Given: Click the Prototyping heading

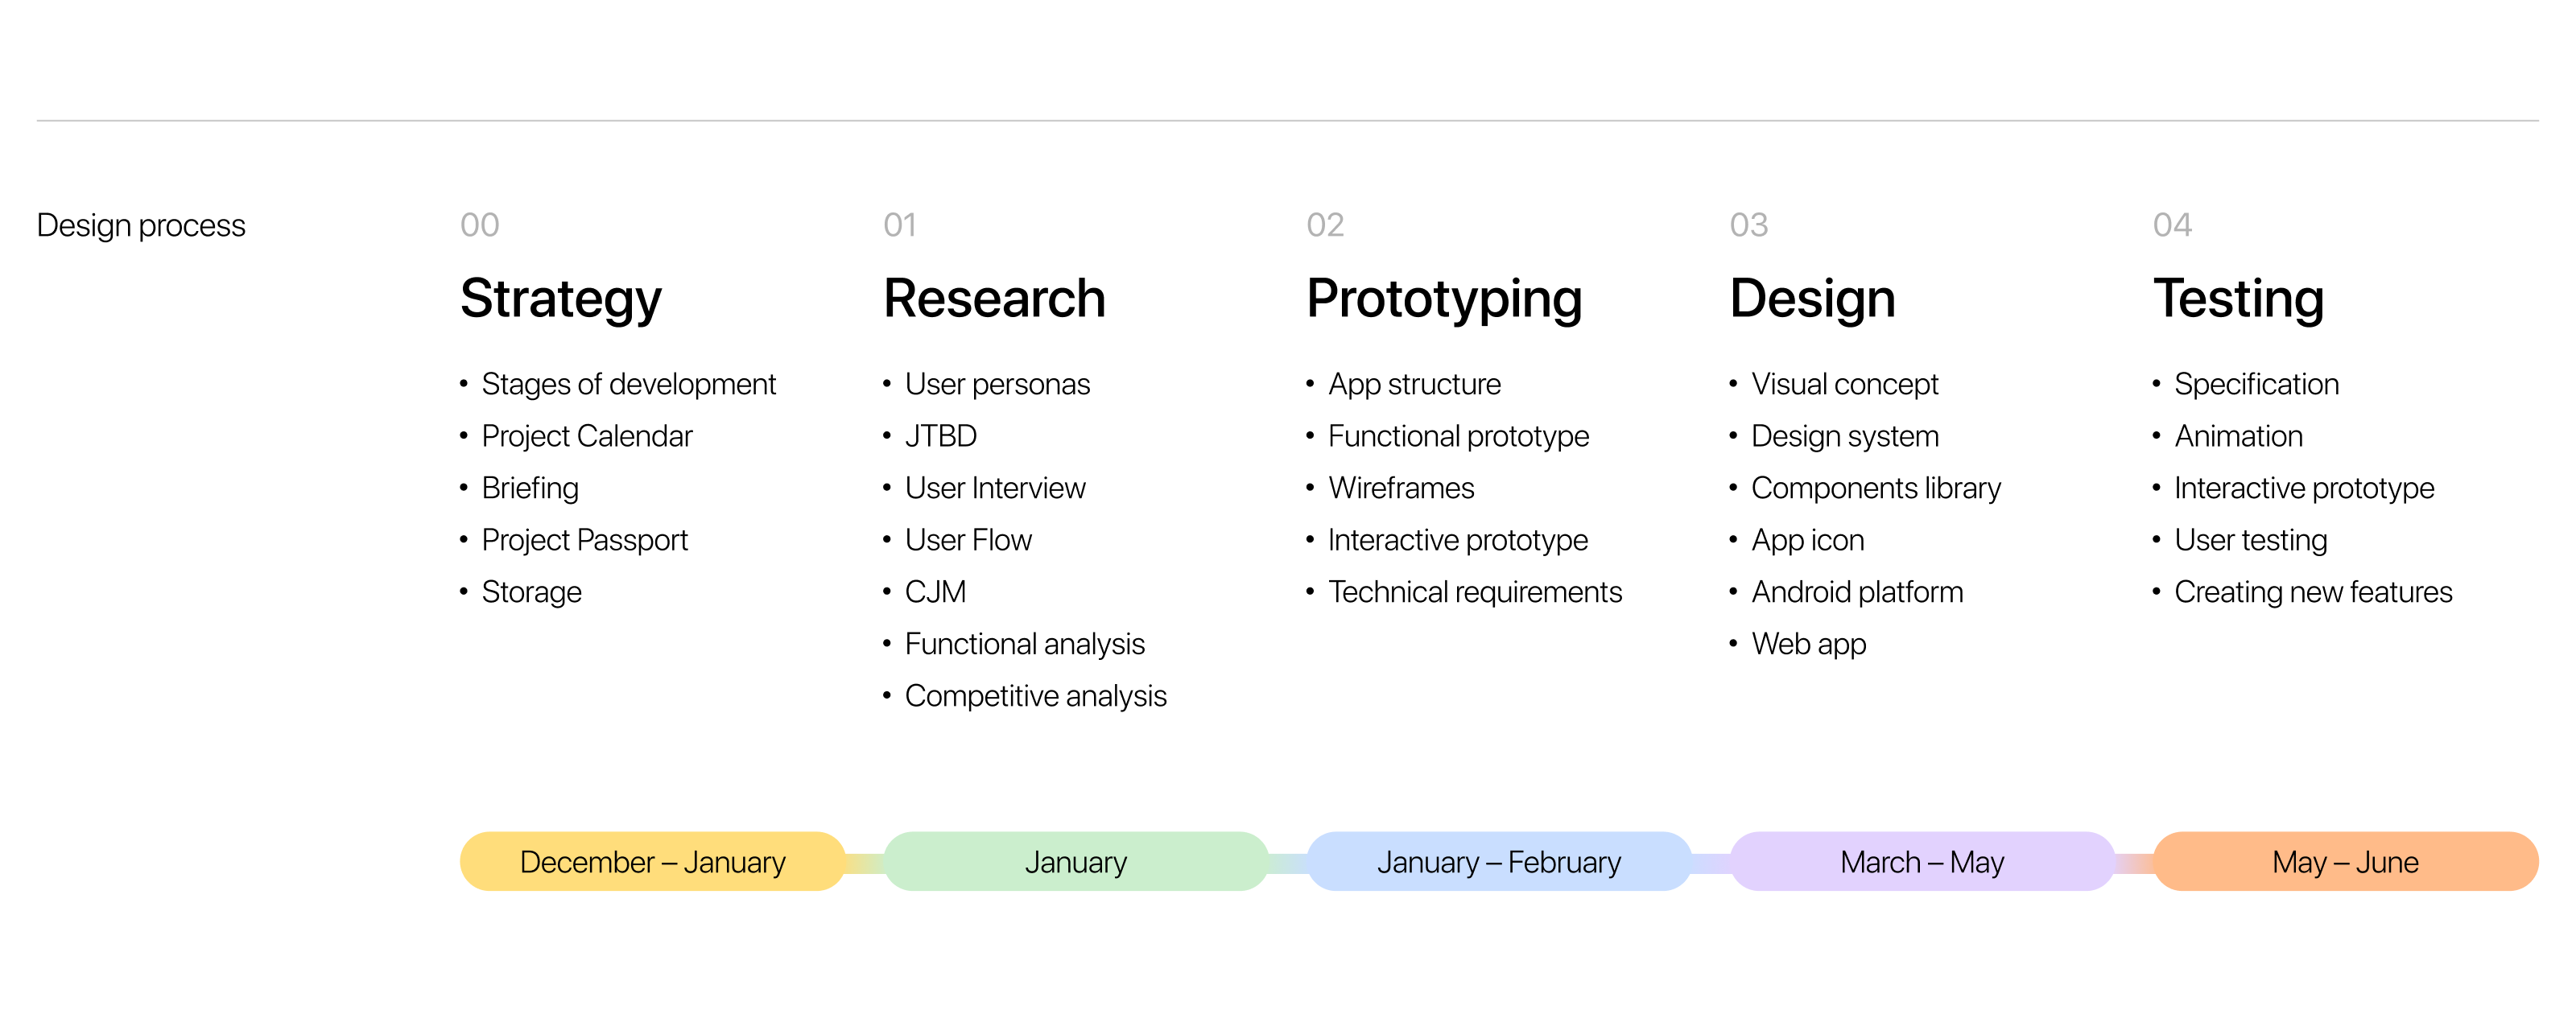Looking at the screenshot, I should click(1444, 298).
